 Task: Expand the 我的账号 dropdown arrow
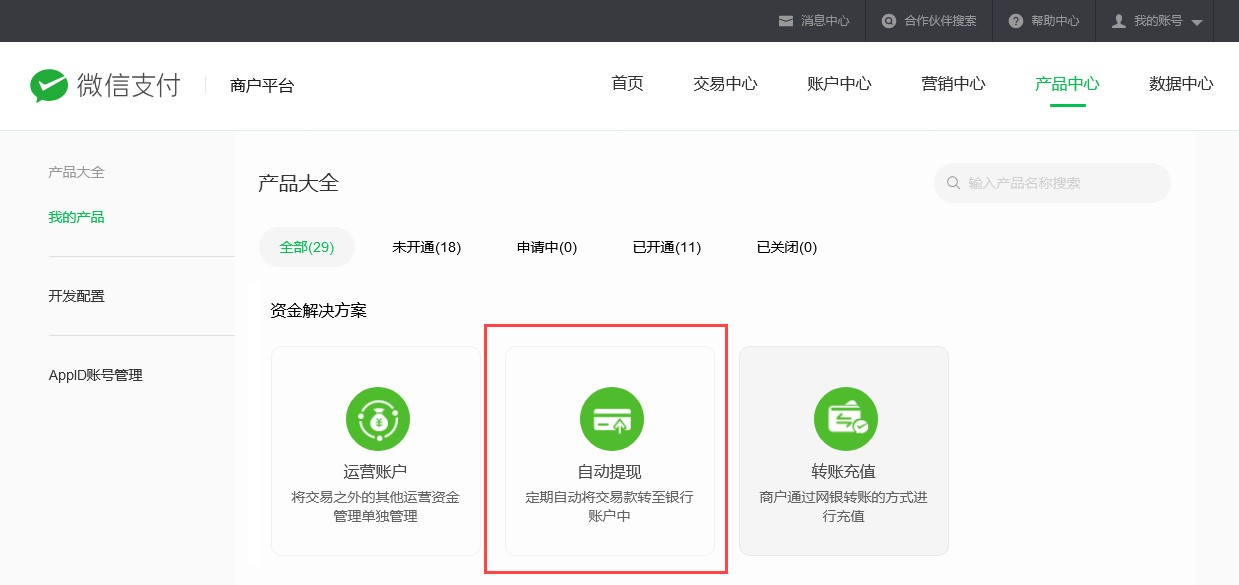coord(1197,22)
